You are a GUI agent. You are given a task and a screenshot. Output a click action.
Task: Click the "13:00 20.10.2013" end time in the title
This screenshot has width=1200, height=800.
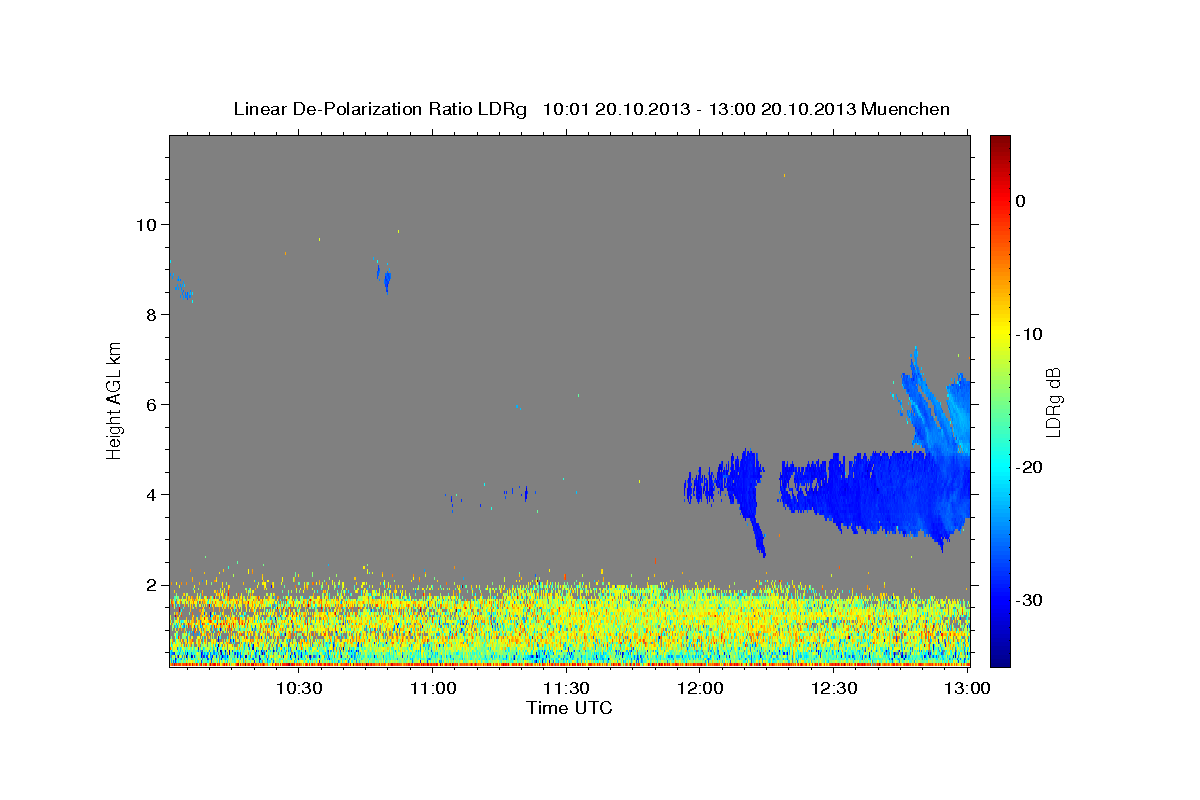tap(781, 109)
